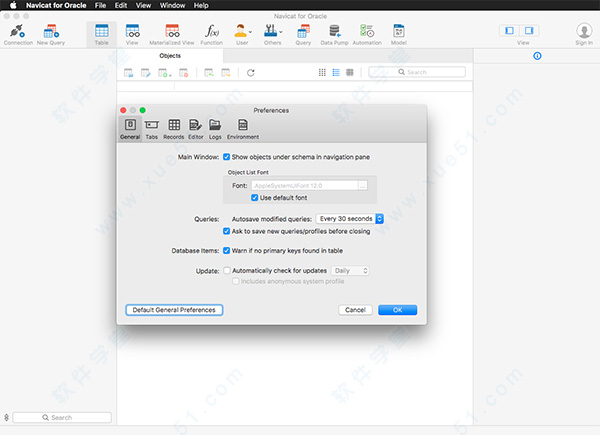Screen dimensions: 600x435
Task: Open a New Query from toolbar
Action: point(51,34)
